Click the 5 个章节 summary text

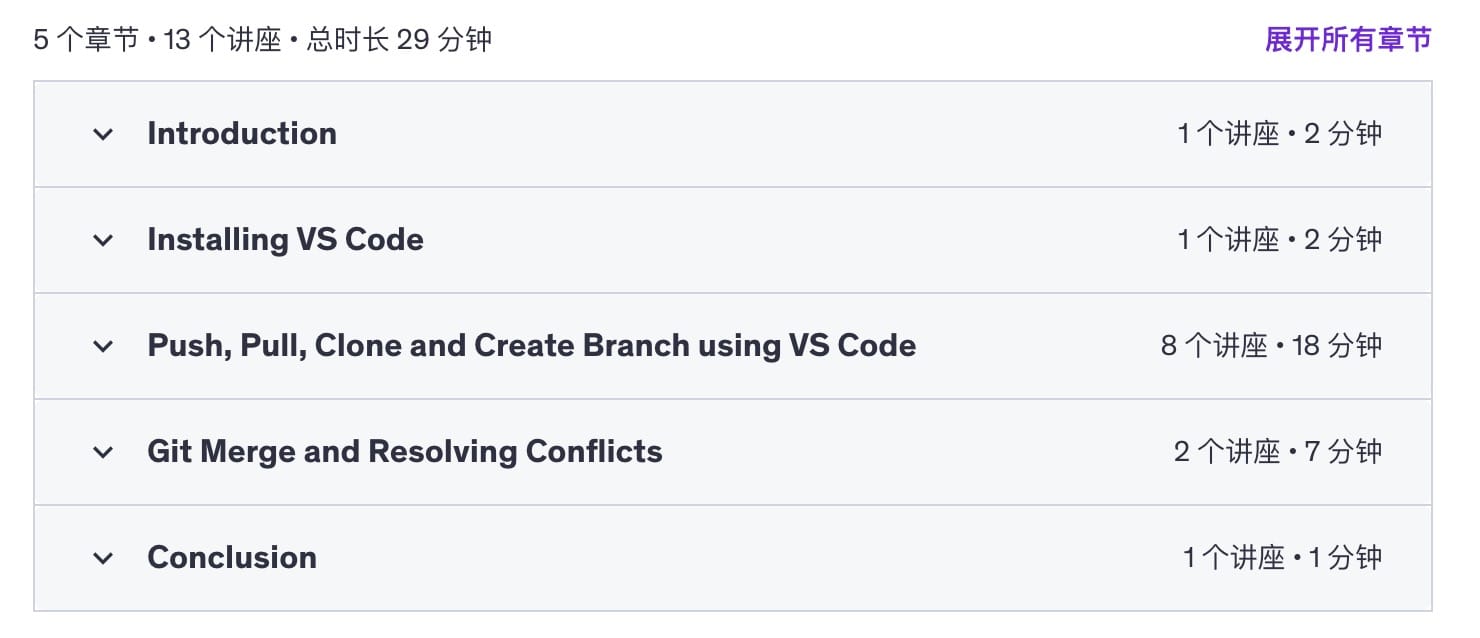[x=86, y=40]
